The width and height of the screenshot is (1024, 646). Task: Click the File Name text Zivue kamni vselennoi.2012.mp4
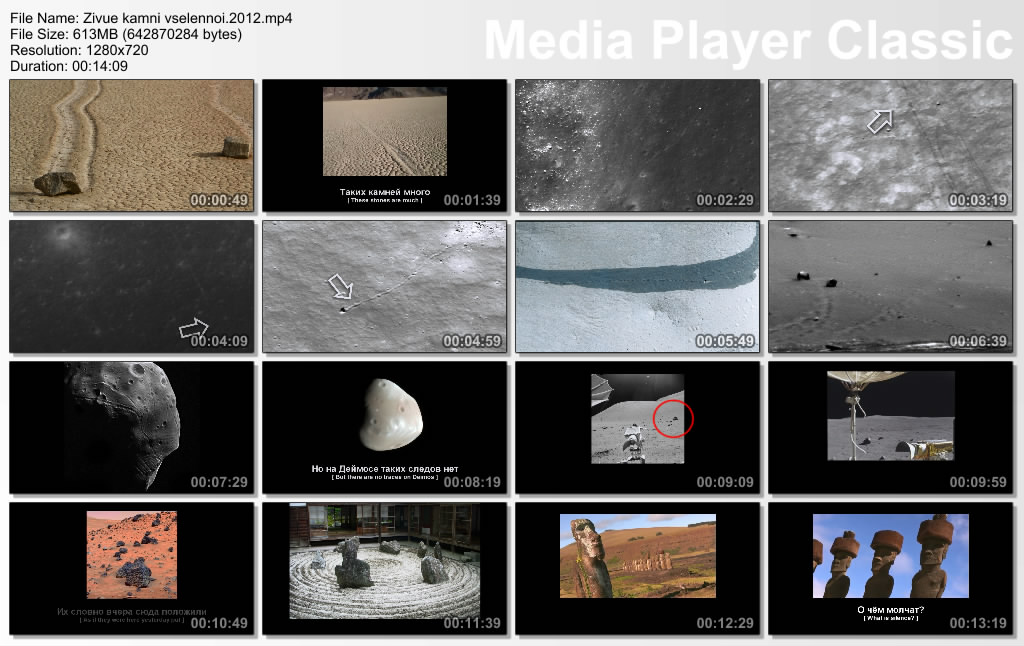tap(151, 18)
